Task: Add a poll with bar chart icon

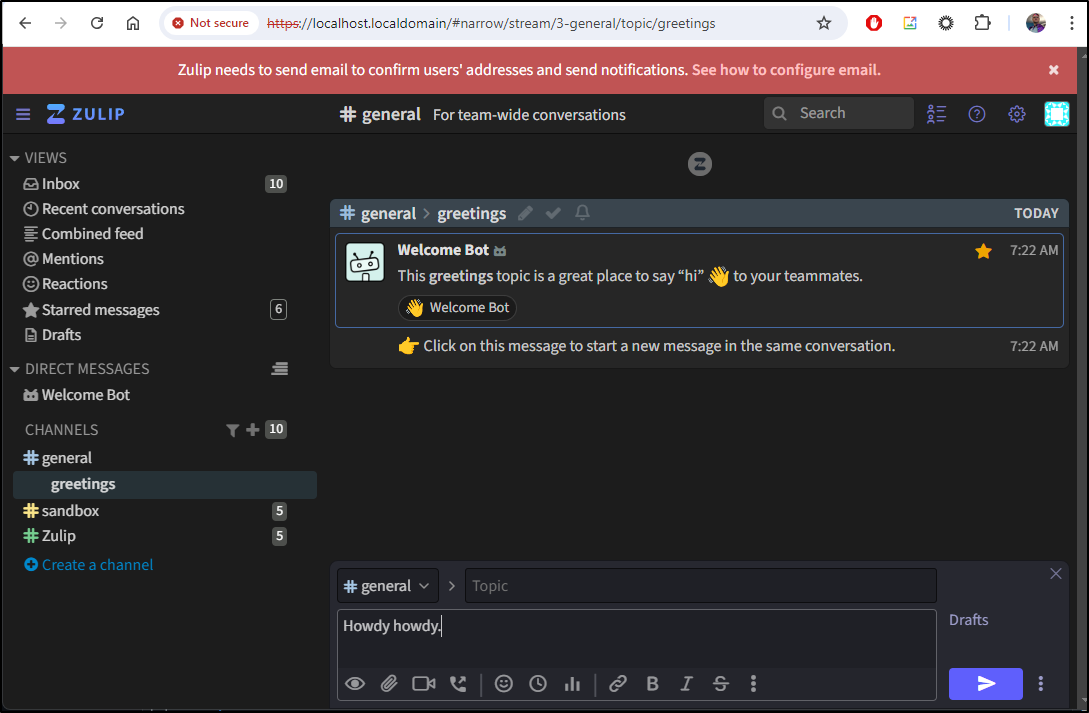Action: pyautogui.click(x=572, y=684)
